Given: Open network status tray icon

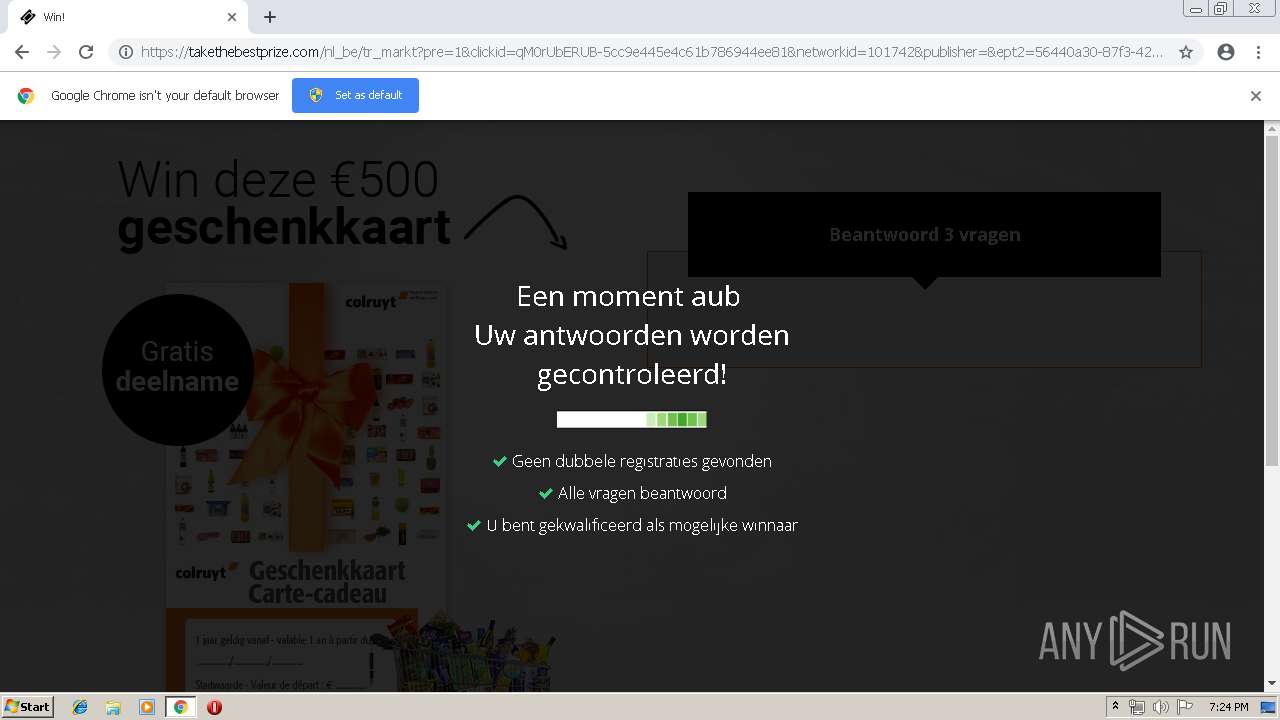Looking at the screenshot, I should click(1137, 707).
